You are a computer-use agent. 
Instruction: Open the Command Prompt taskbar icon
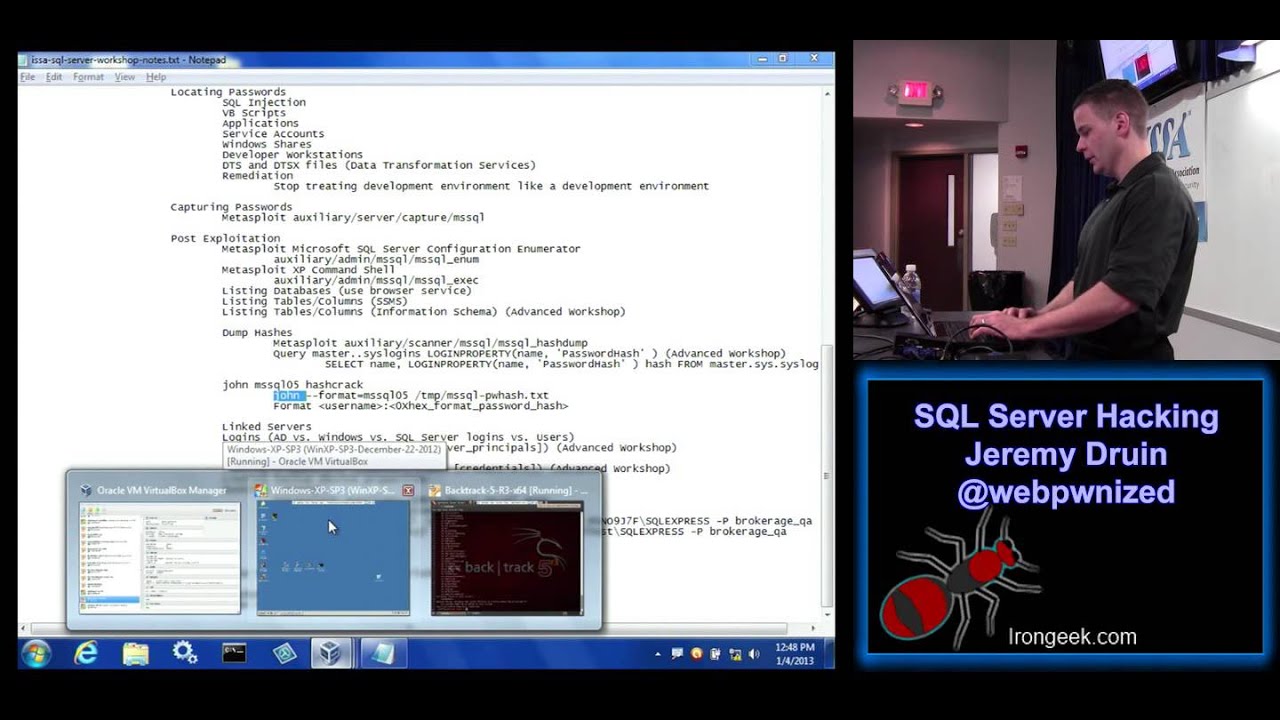point(235,654)
